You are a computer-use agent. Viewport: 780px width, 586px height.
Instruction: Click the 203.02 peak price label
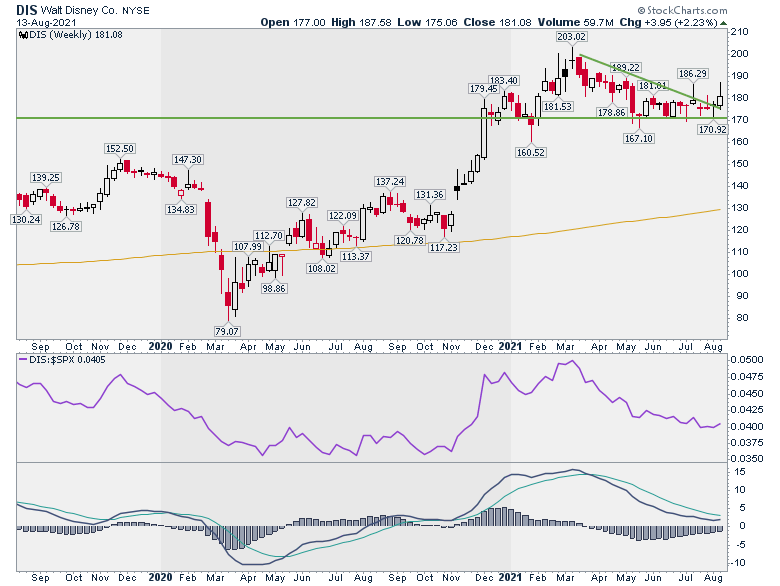[x=571, y=36]
